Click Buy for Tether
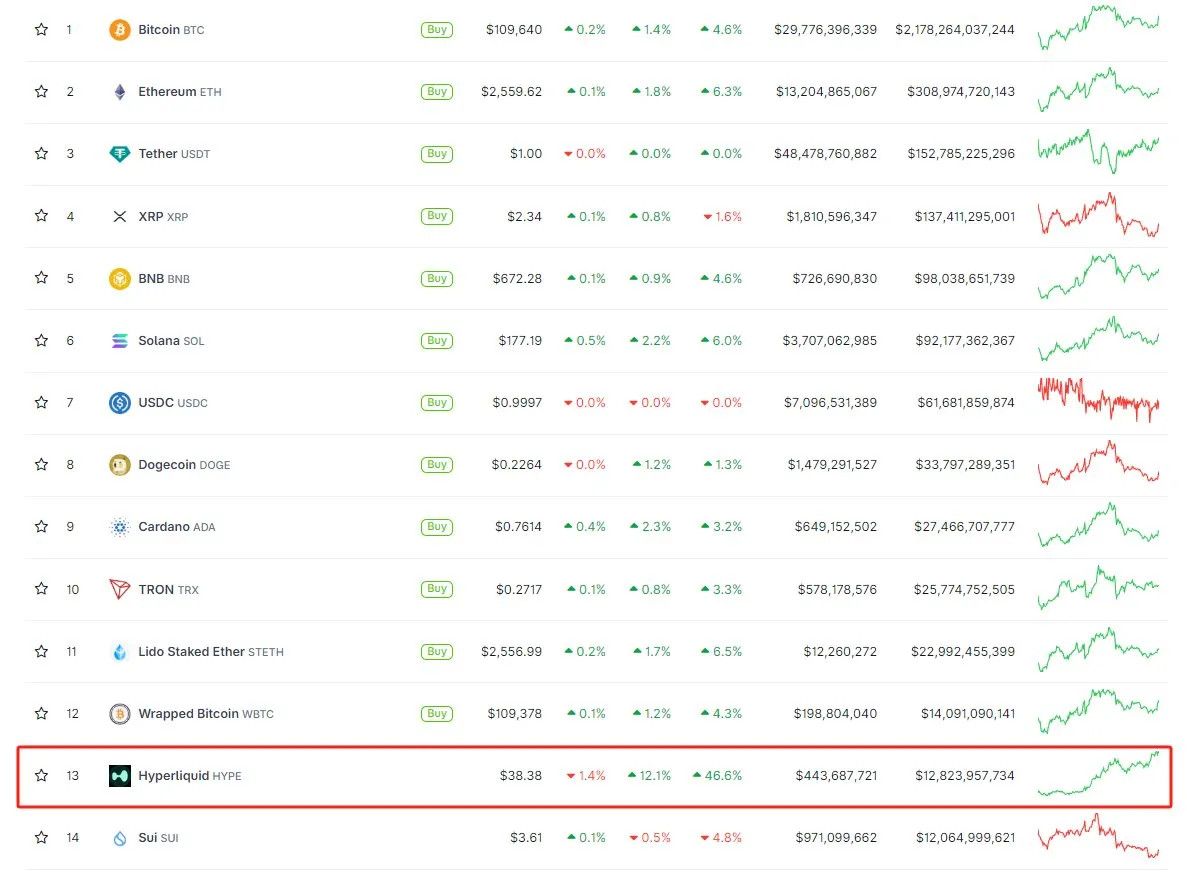 point(437,154)
